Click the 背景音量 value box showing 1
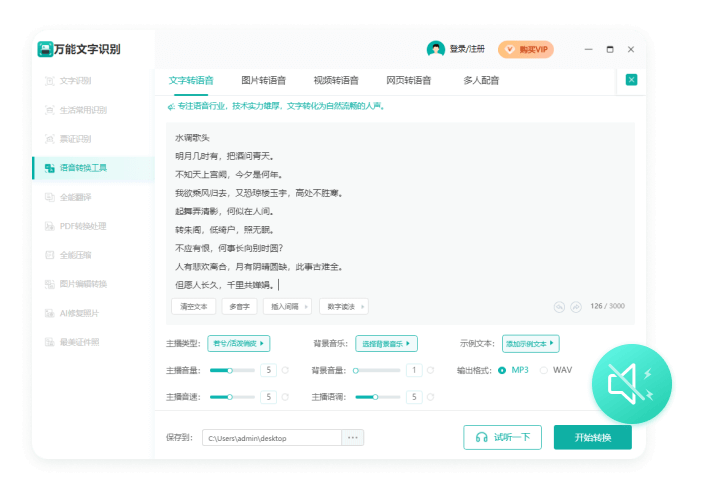 pos(414,370)
